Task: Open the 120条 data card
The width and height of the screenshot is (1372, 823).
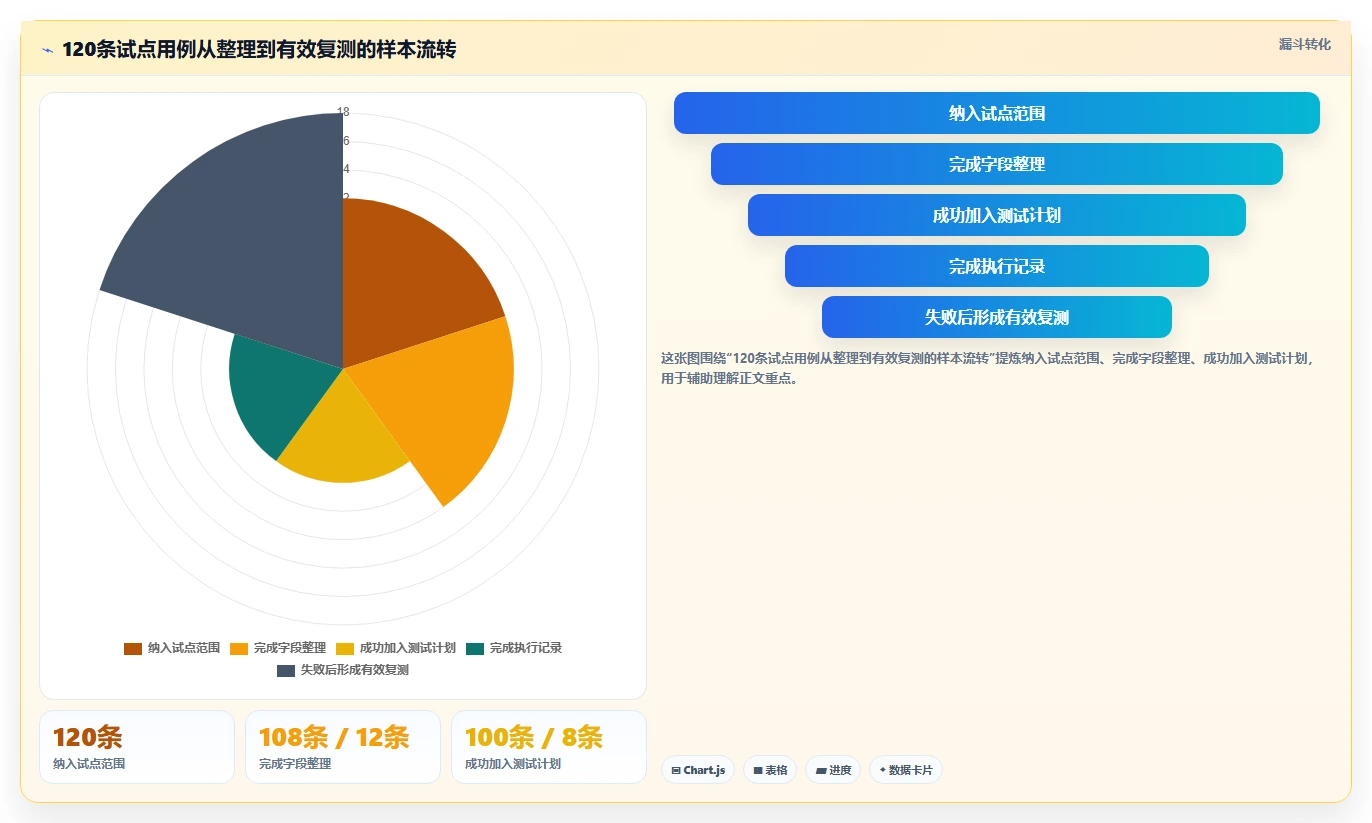Action: [x=137, y=747]
